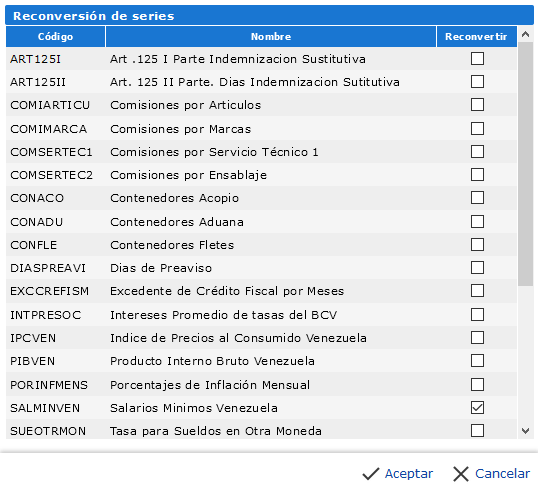Enable Reconvertir for IPCVEN series
Image resolution: width=538 pixels, height=494 pixels.
coord(477,338)
